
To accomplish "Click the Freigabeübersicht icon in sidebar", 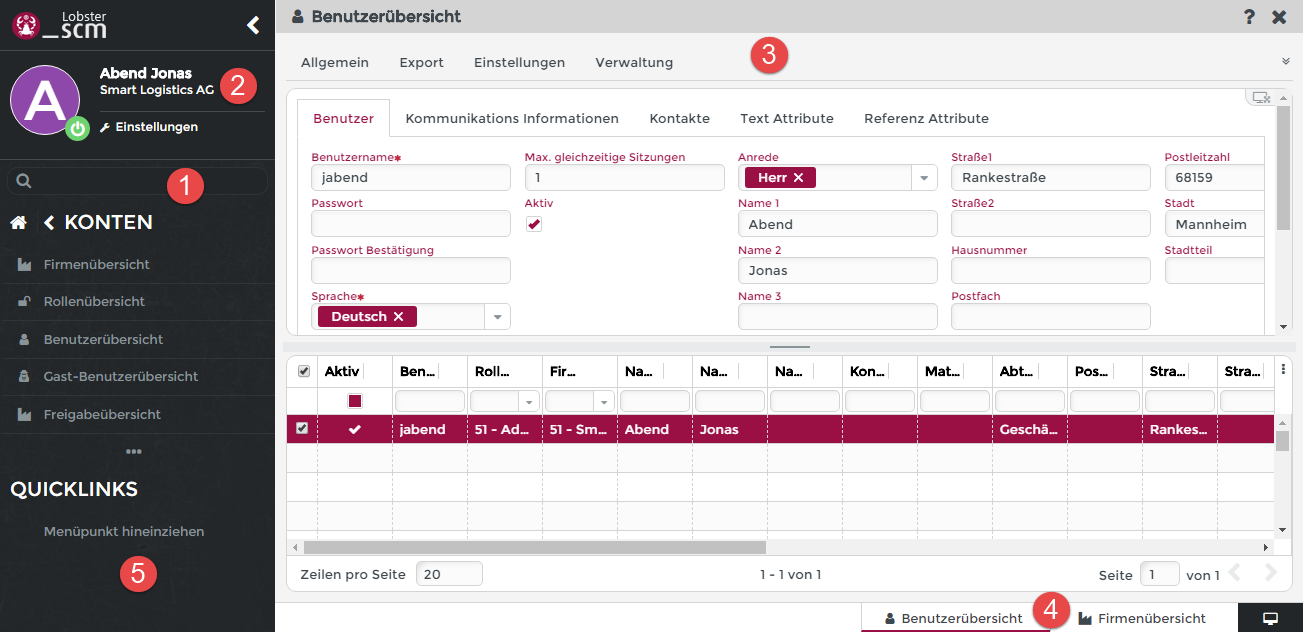I will coord(24,414).
